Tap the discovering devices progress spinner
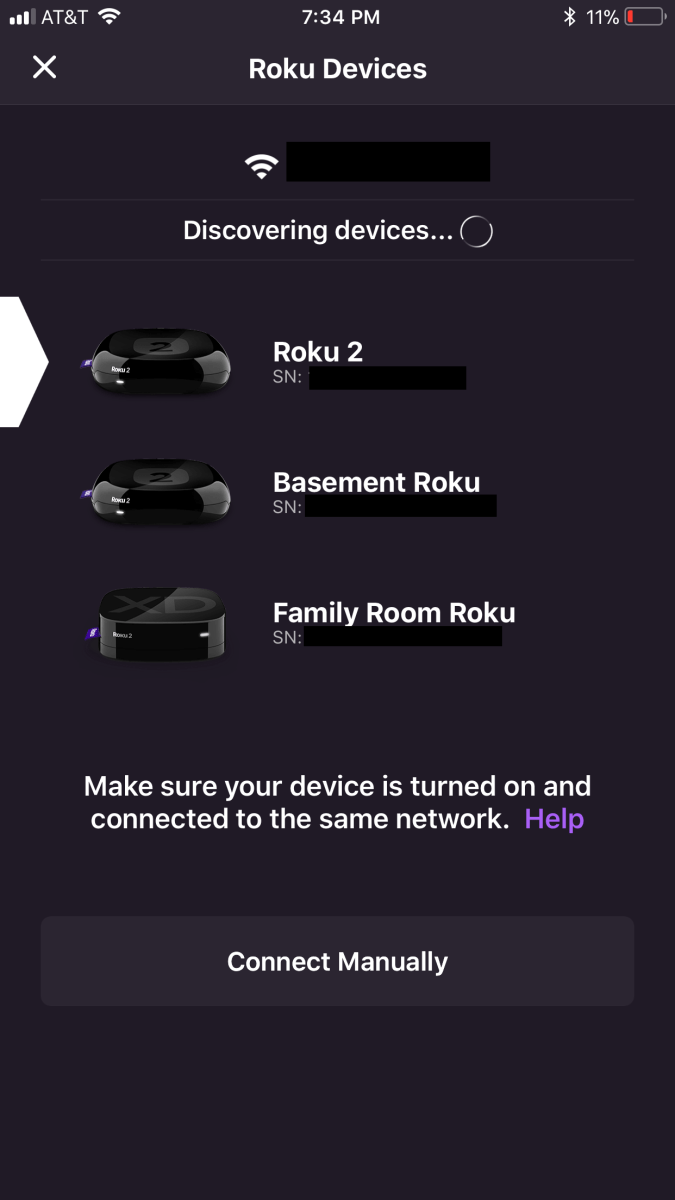 [477, 231]
